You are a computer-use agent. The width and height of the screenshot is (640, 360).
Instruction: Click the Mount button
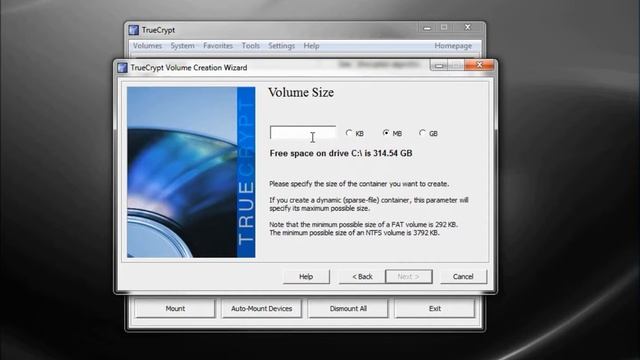175,309
